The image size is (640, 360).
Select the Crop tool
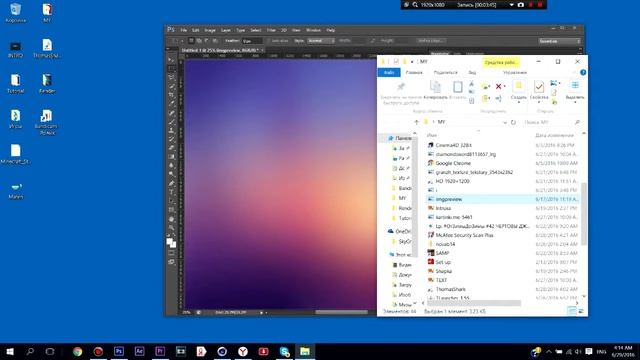click(x=171, y=95)
